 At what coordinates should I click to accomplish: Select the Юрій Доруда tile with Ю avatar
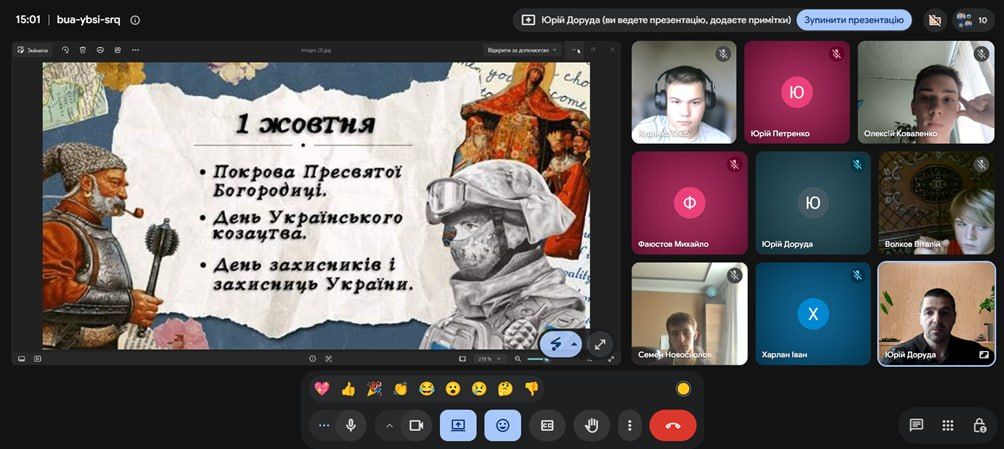pyautogui.click(x=813, y=203)
